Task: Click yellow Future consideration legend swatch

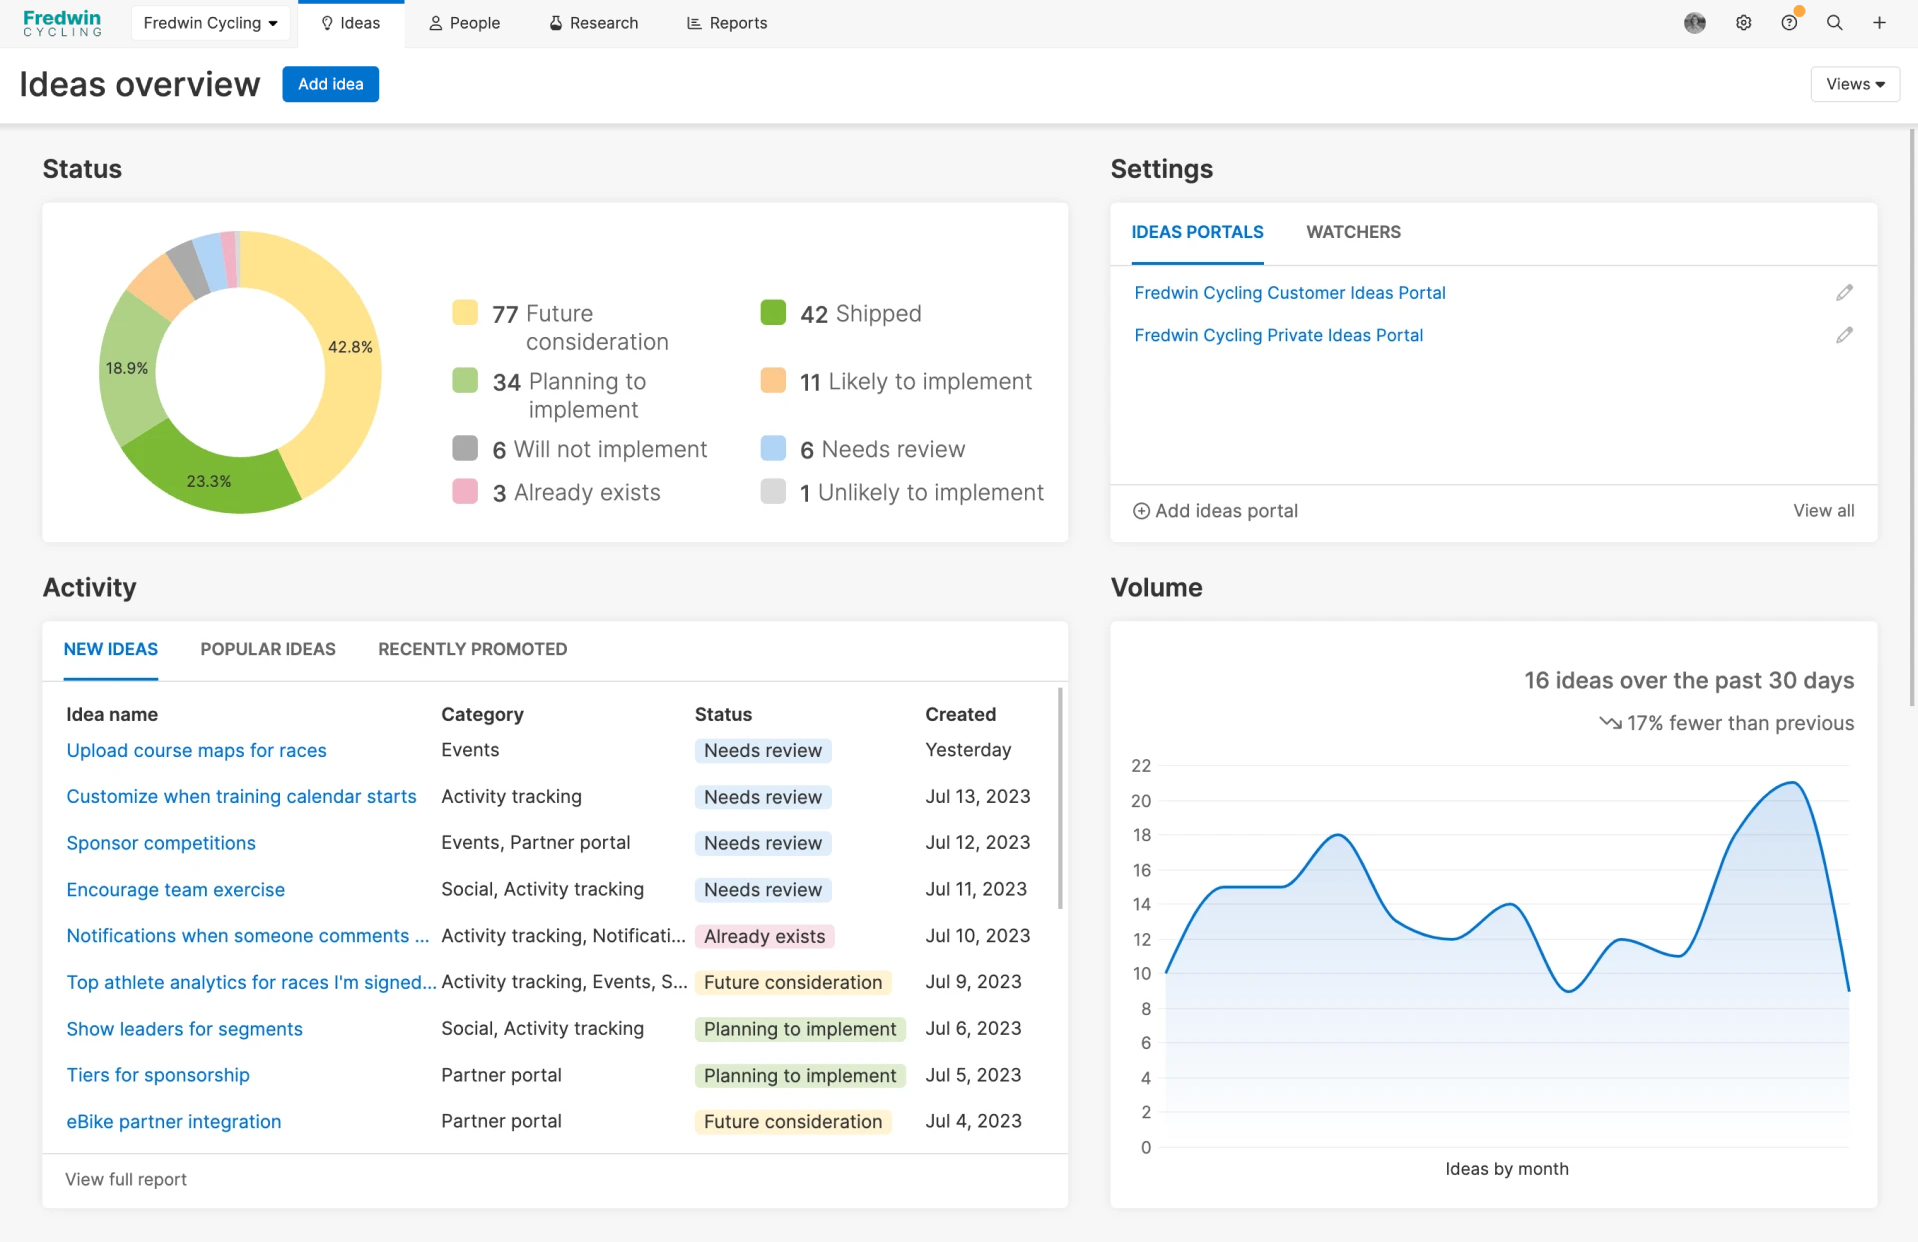Action: tap(465, 312)
